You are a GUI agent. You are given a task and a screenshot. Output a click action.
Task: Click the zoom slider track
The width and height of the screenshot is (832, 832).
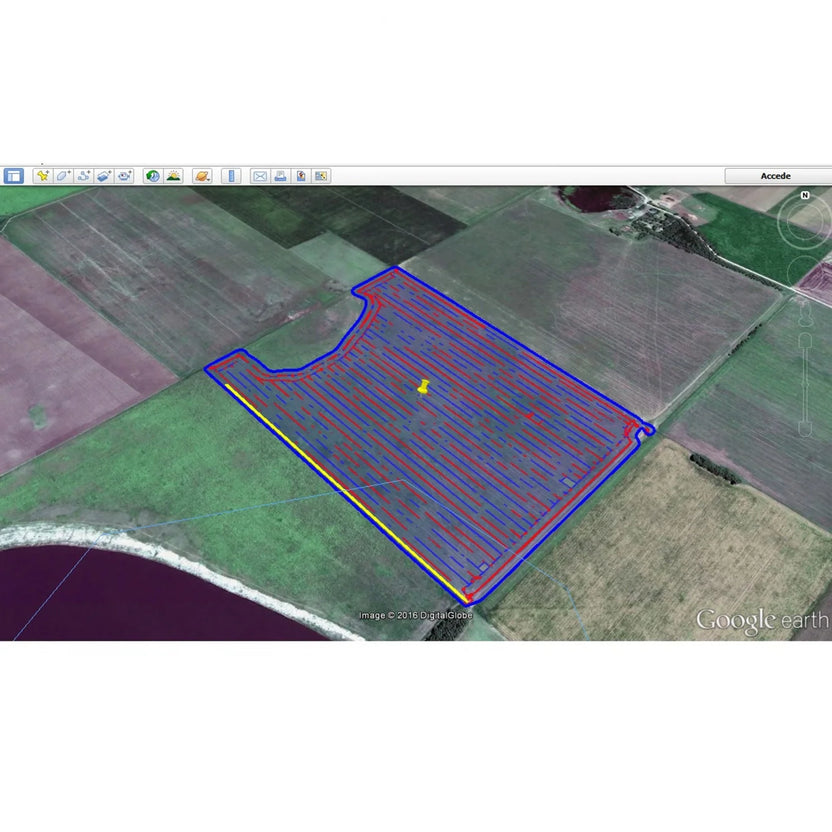805,385
